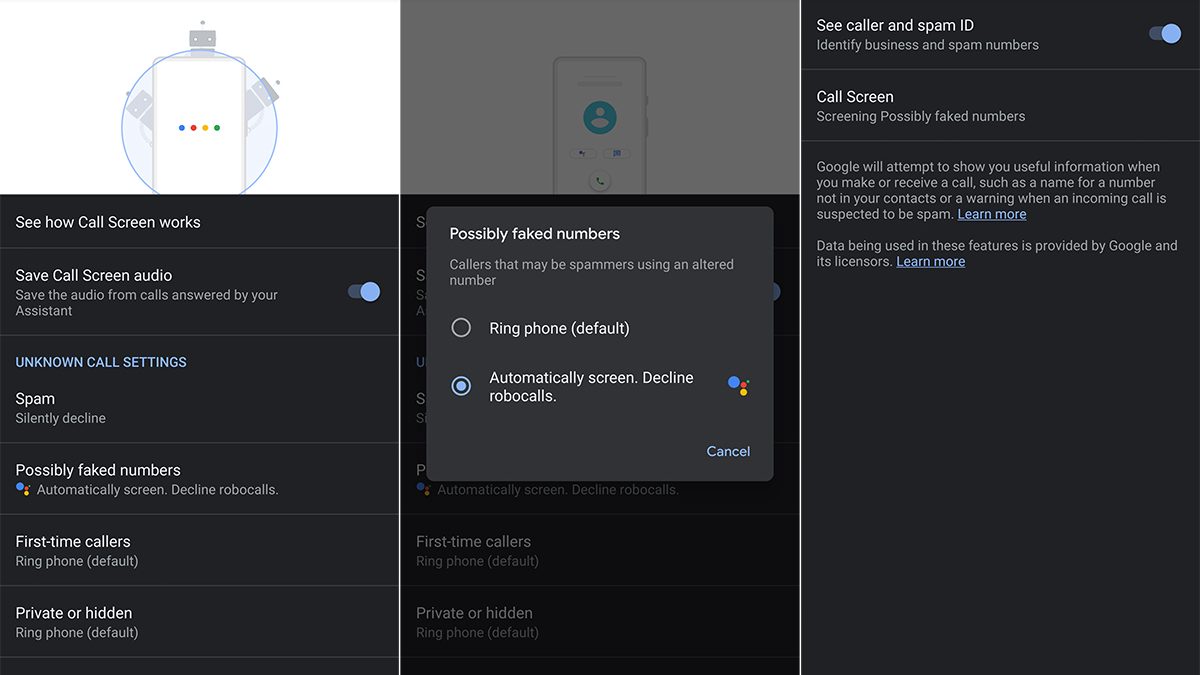Click the Unknown Call Settings header
The image size is (1200, 675).
[x=101, y=362]
